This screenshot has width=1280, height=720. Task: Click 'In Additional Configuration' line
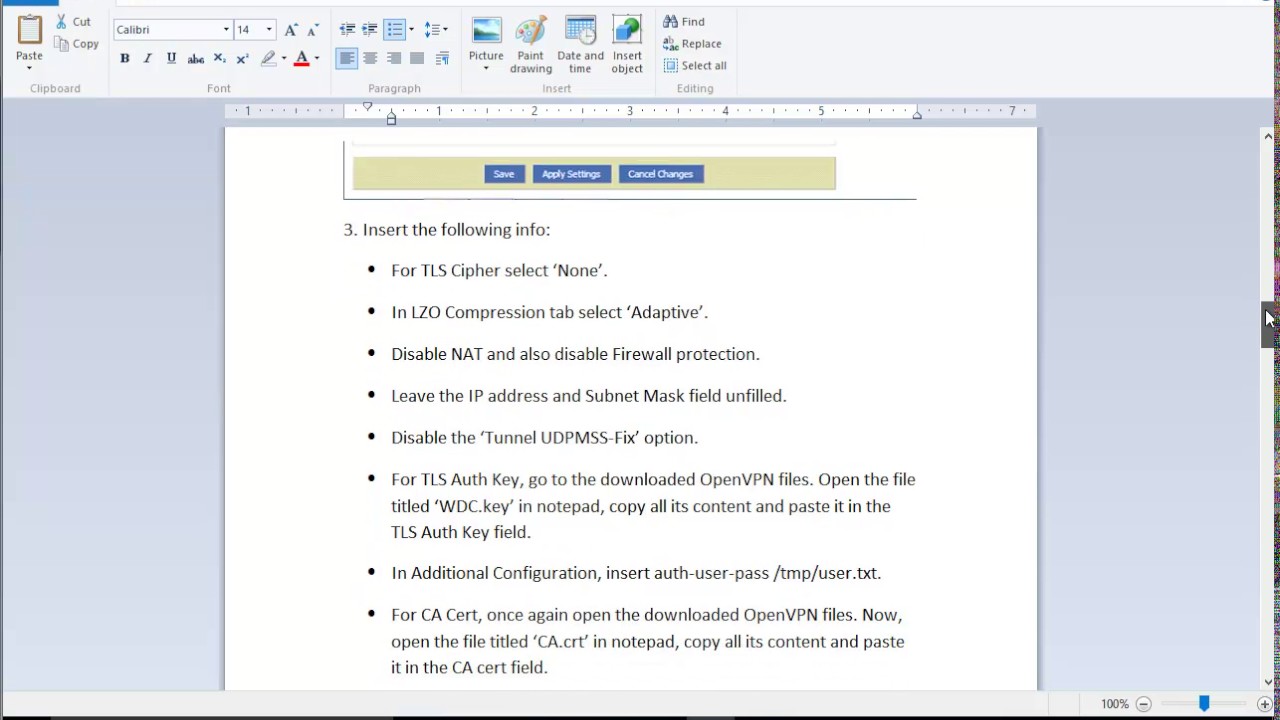coord(636,573)
